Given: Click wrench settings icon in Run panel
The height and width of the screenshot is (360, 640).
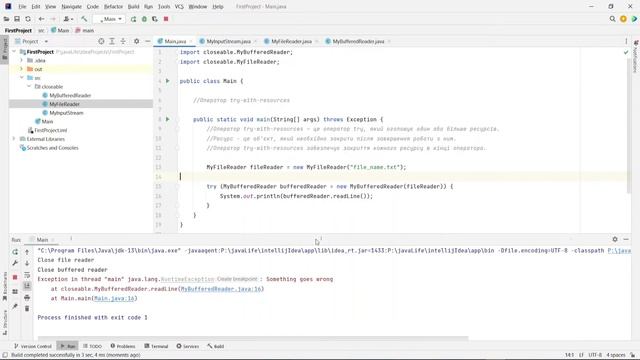Looking at the screenshot, I should (x=15, y=263).
